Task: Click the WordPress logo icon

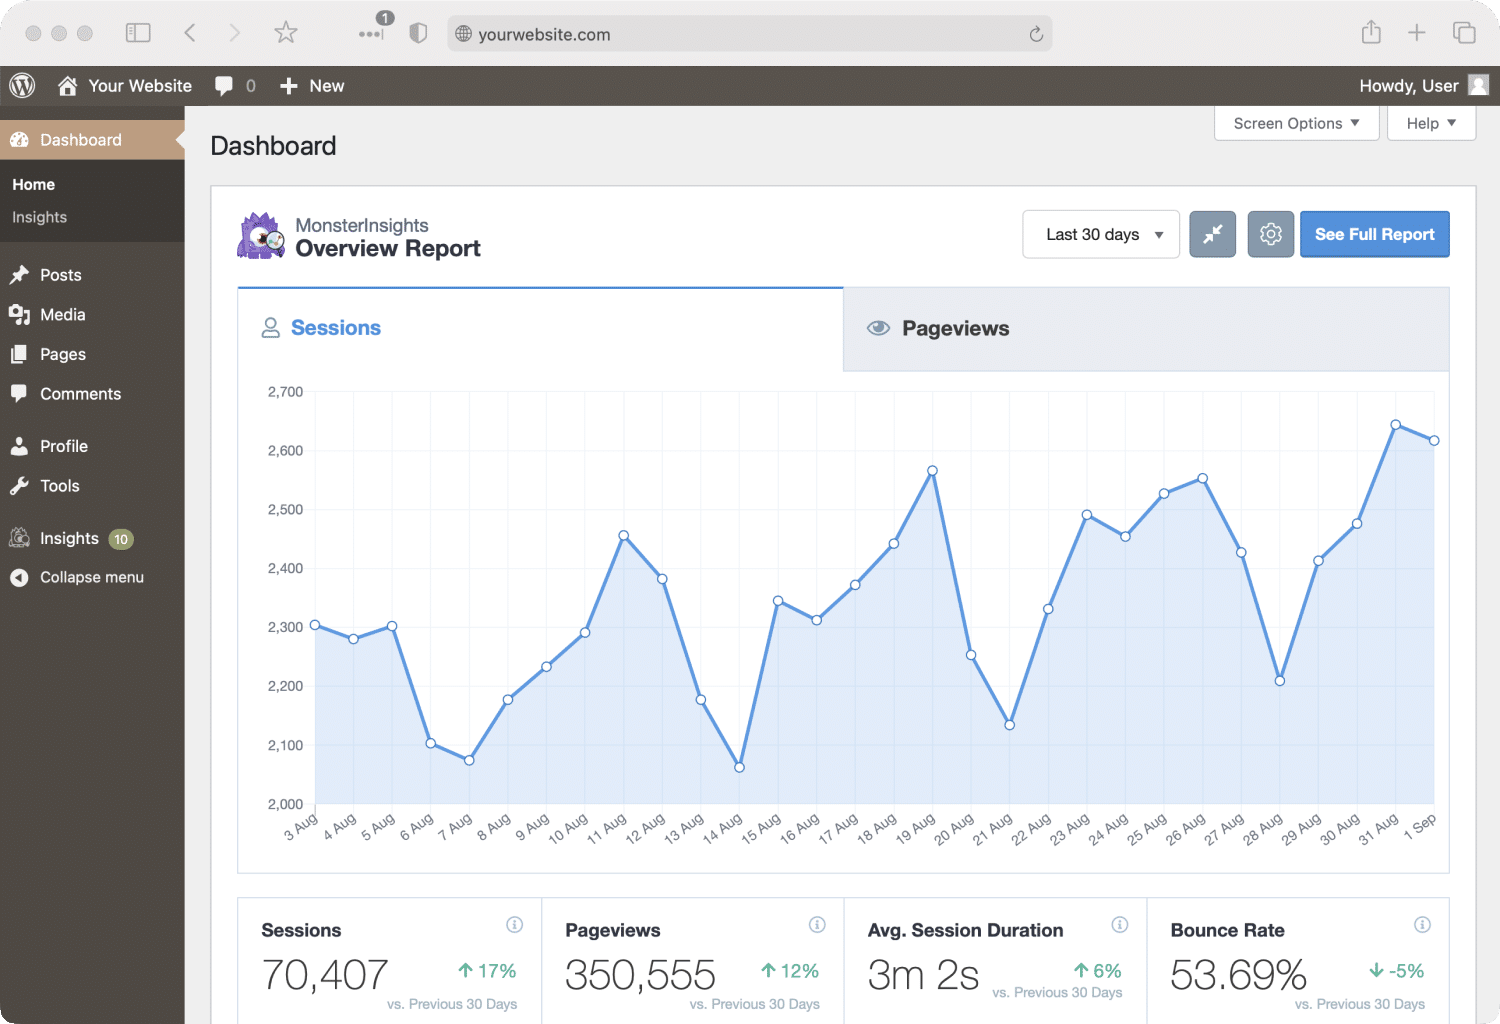Action: pos(22,86)
